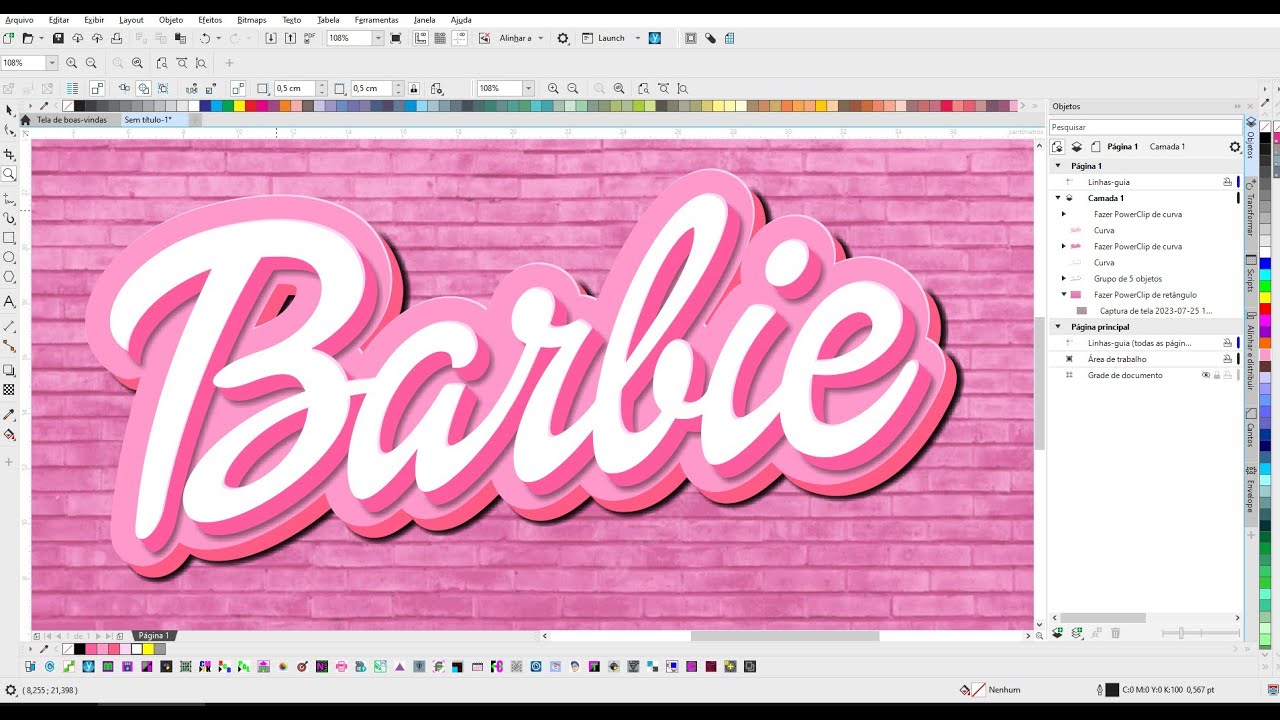Image resolution: width=1280 pixels, height=720 pixels.
Task: Select the Zoom magnifier tool in toolbox
Action: pyautogui.click(x=9, y=174)
